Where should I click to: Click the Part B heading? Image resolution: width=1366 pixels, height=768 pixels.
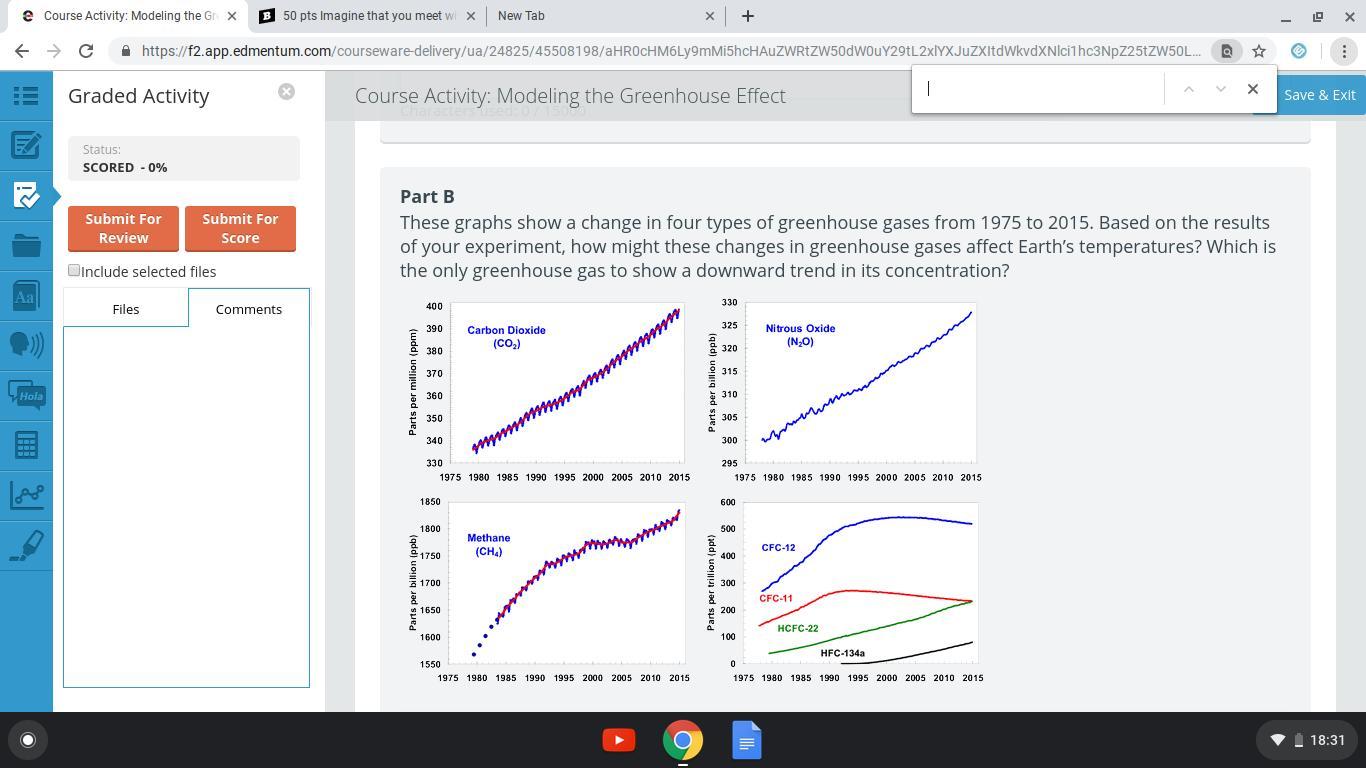click(x=427, y=196)
